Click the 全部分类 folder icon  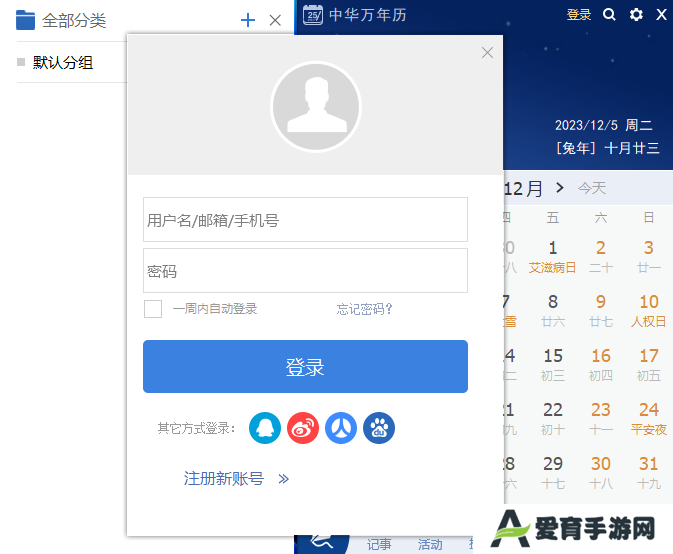[25, 20]
